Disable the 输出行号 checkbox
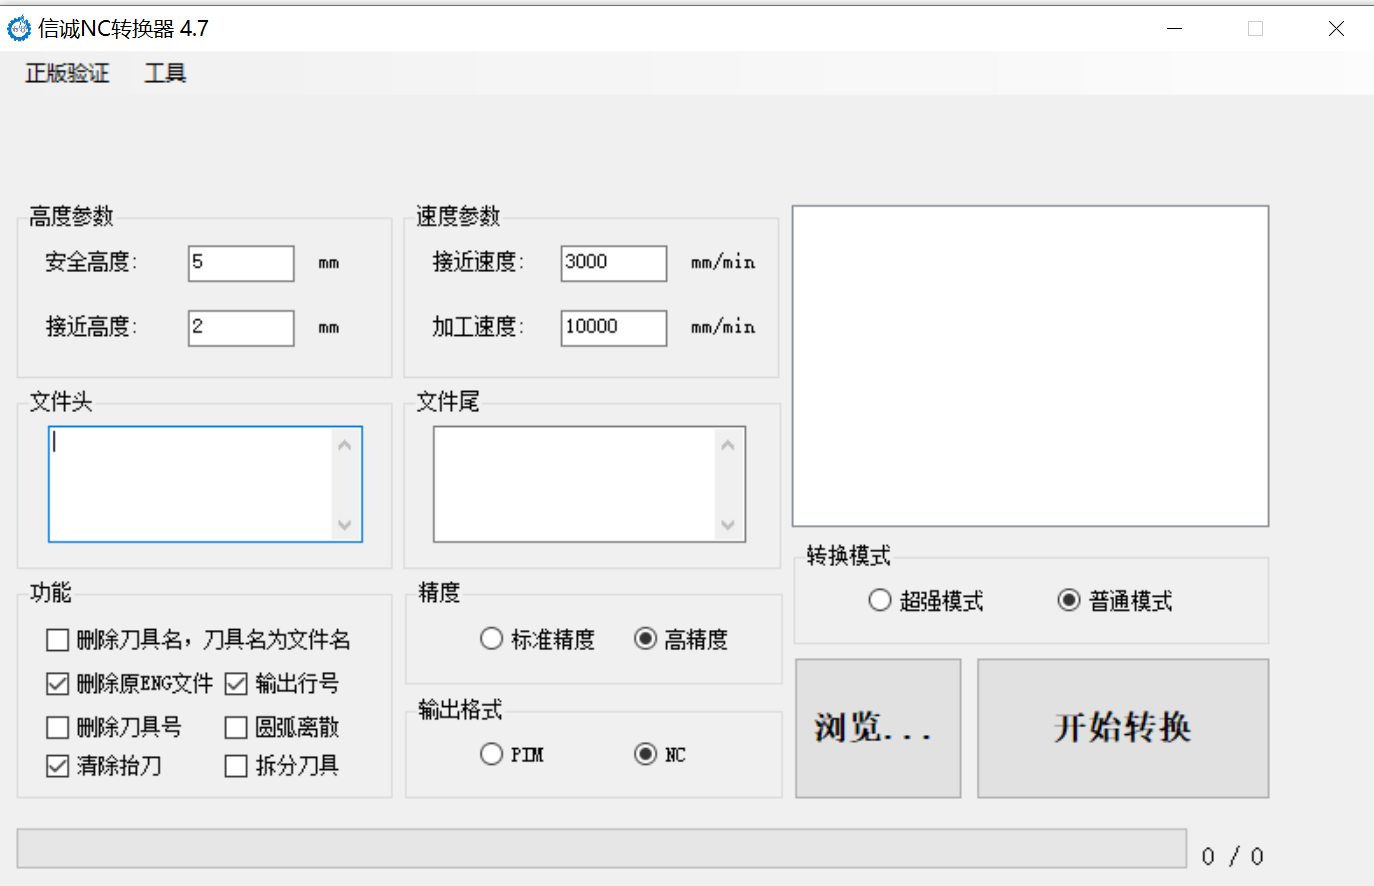Screen dimensions: 1374x886 (x=236, y=684)
